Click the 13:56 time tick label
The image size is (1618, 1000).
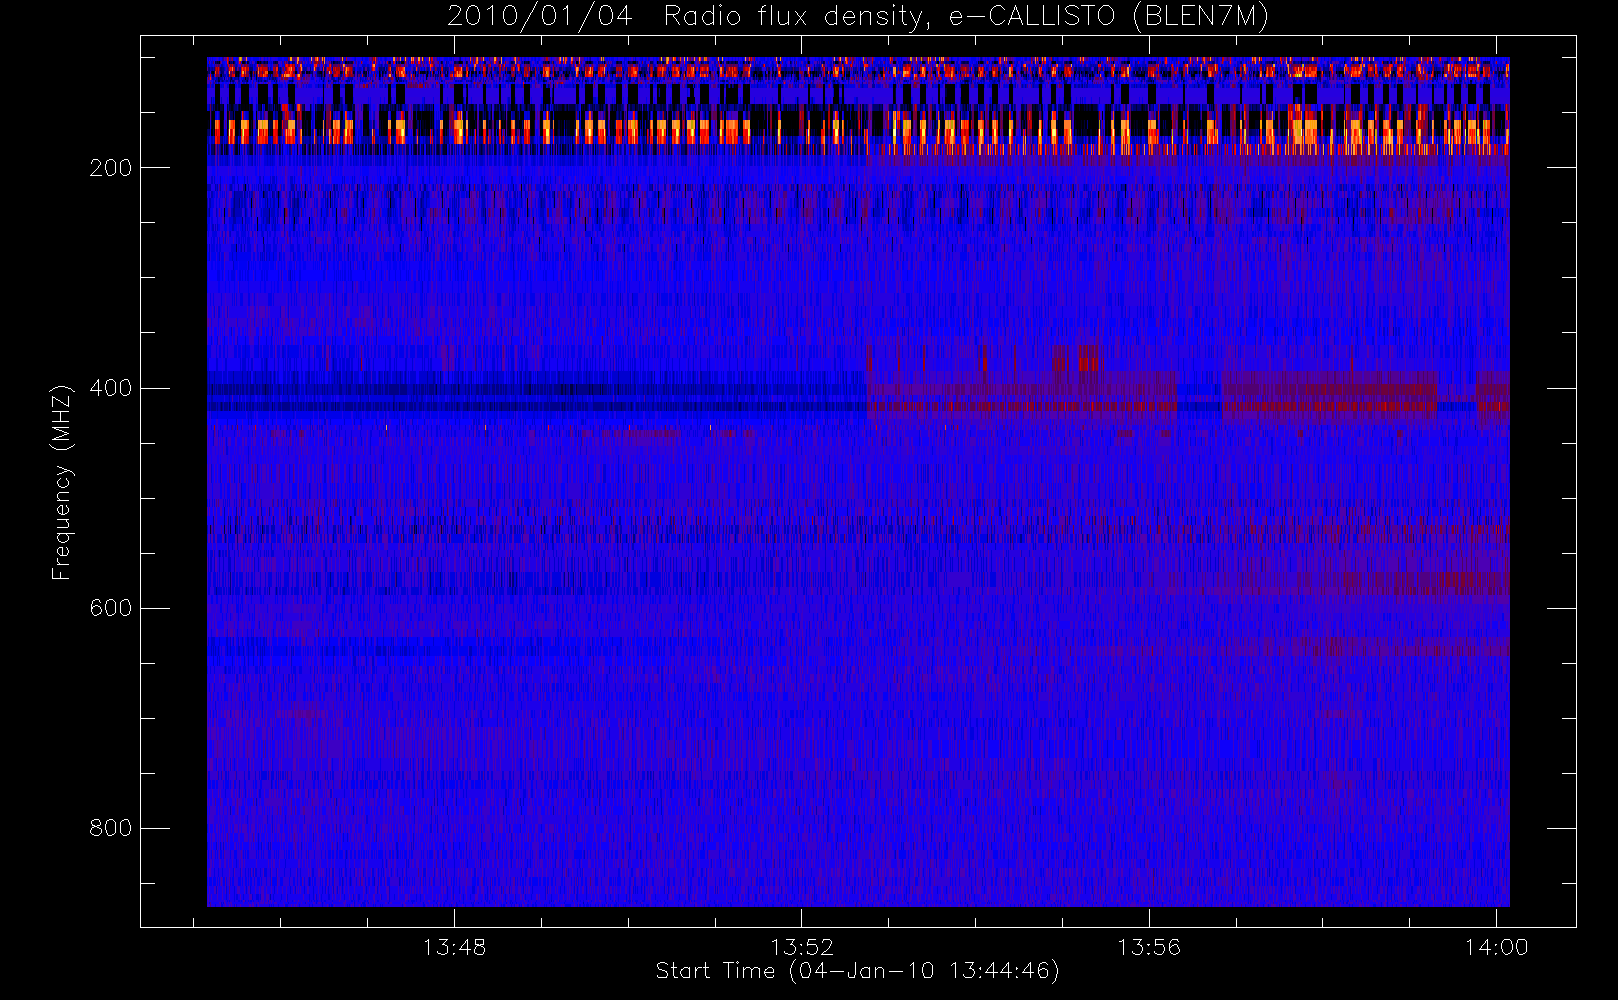(x=1149, y=947)
